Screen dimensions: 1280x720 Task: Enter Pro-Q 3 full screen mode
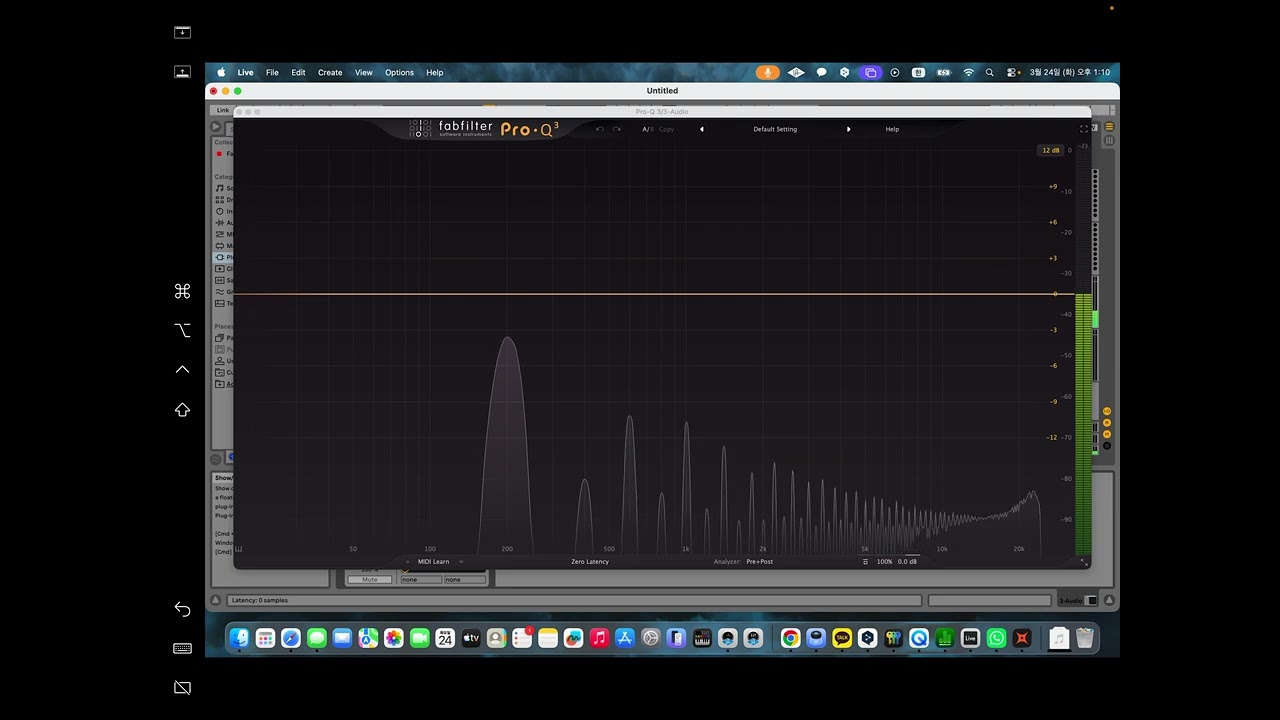(1084, 129)
